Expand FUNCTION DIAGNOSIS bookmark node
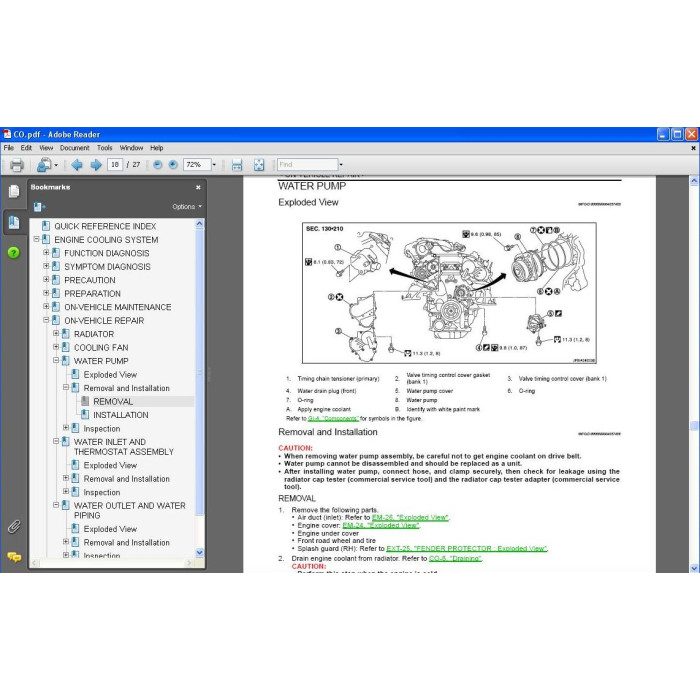Image resolution: width=700 pixels, height=700 pixels. tap(46, 253)
